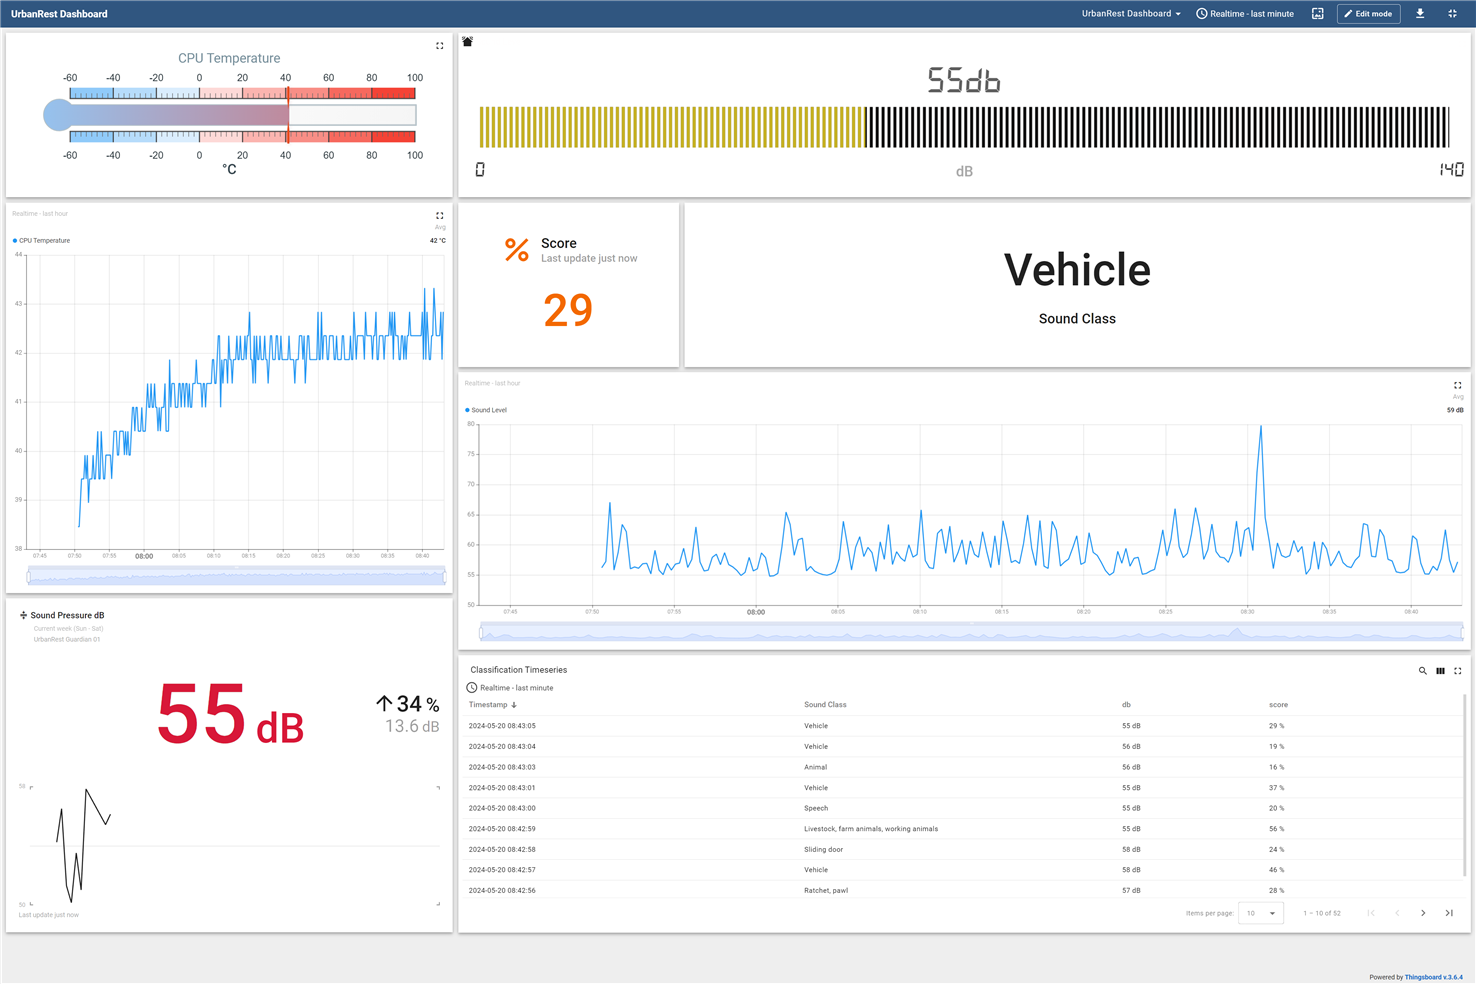Viewport: 1476px width, 984px height.
Task: Click the Sliding door sound class cell
Action: pos(823,850)
